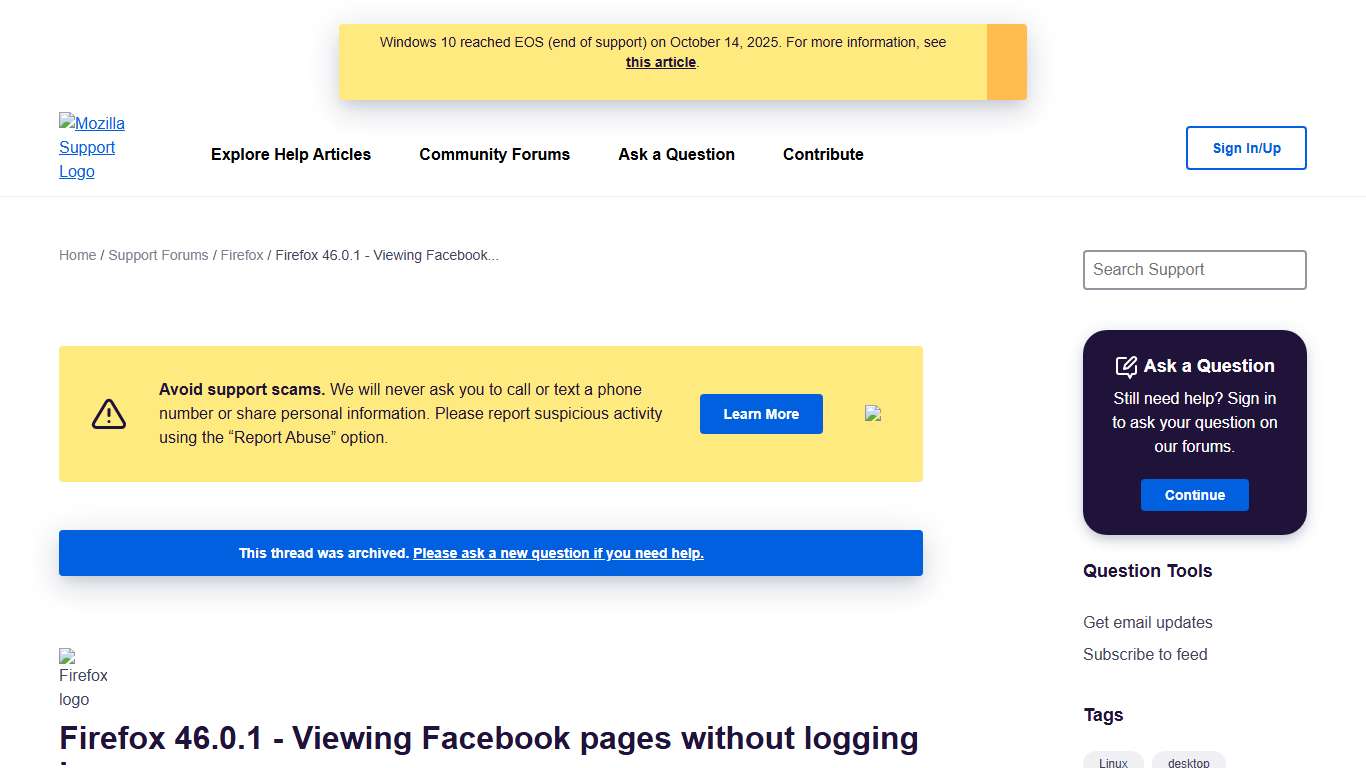Click the Linux tag

1113,761
